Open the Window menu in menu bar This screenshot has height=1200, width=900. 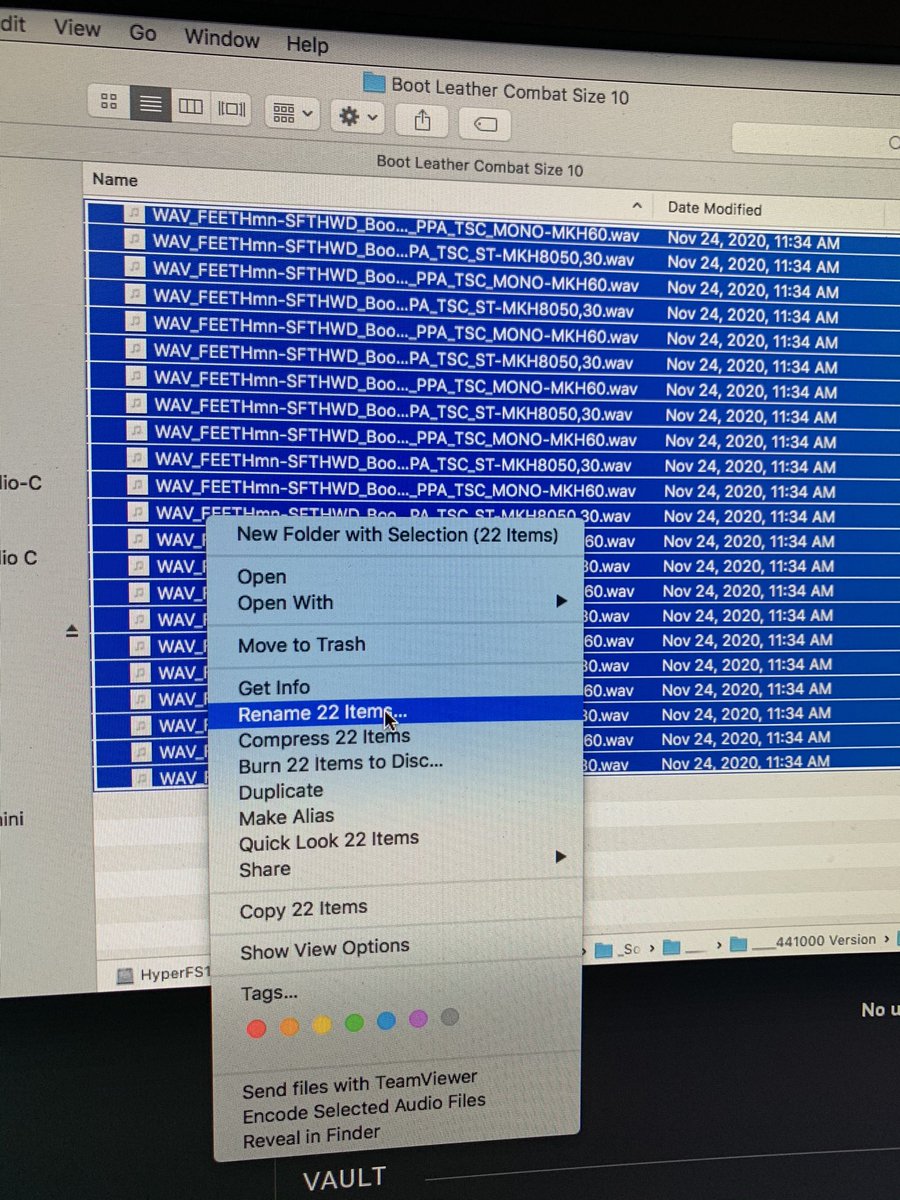(222, 38)
